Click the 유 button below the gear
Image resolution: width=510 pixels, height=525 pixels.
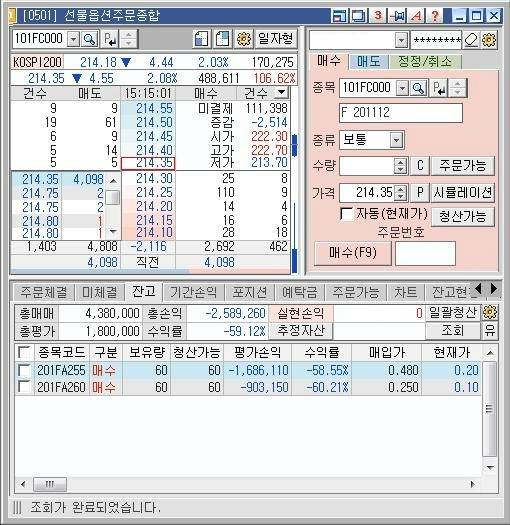pyautogui.click(x=490, y=331)
